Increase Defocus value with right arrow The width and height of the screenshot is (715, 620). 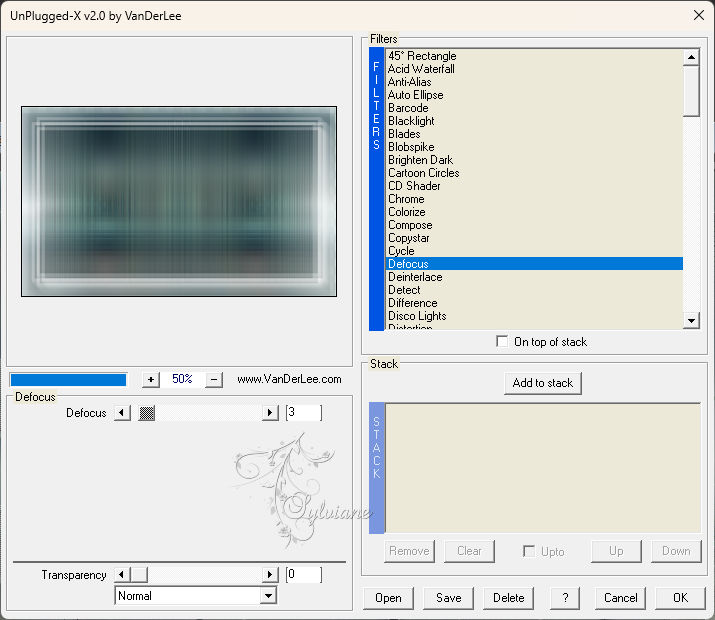click(x=270, y=413)
